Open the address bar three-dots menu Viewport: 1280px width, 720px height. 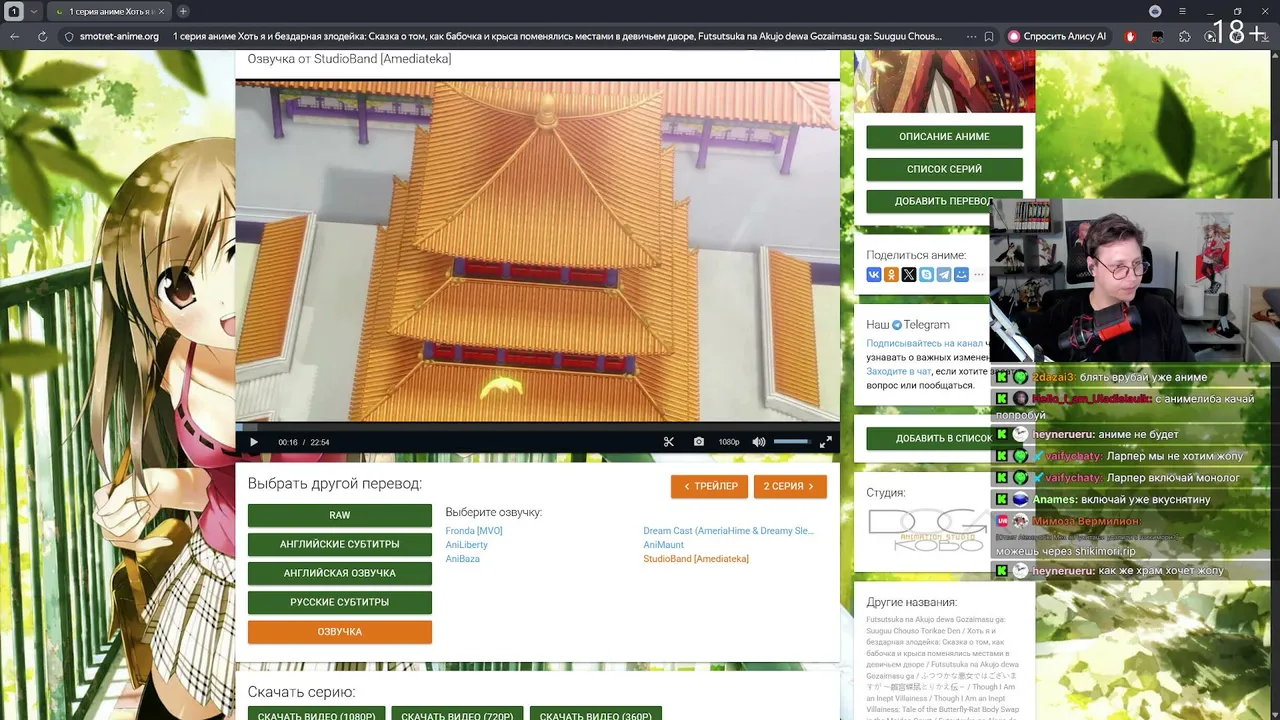(x=971, y=36)
